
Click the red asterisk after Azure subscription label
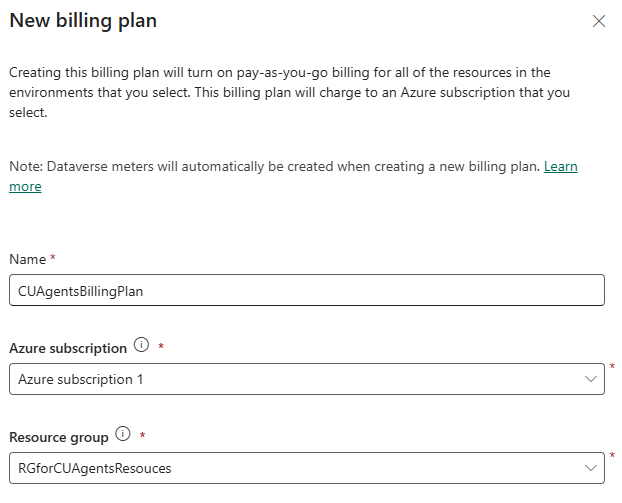[161, 346]
